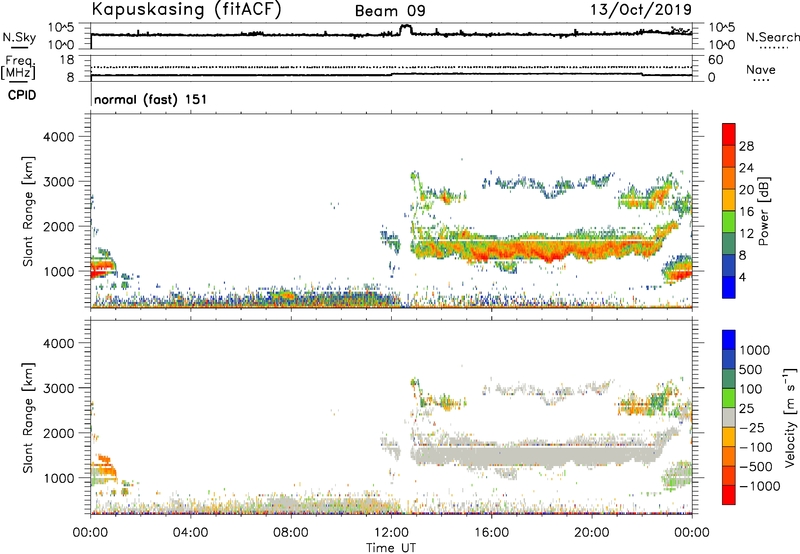This screenshot has height=554, width=800.
Task: Click the 'Power [dB]' colorbar label
Action: click(763, 211)
